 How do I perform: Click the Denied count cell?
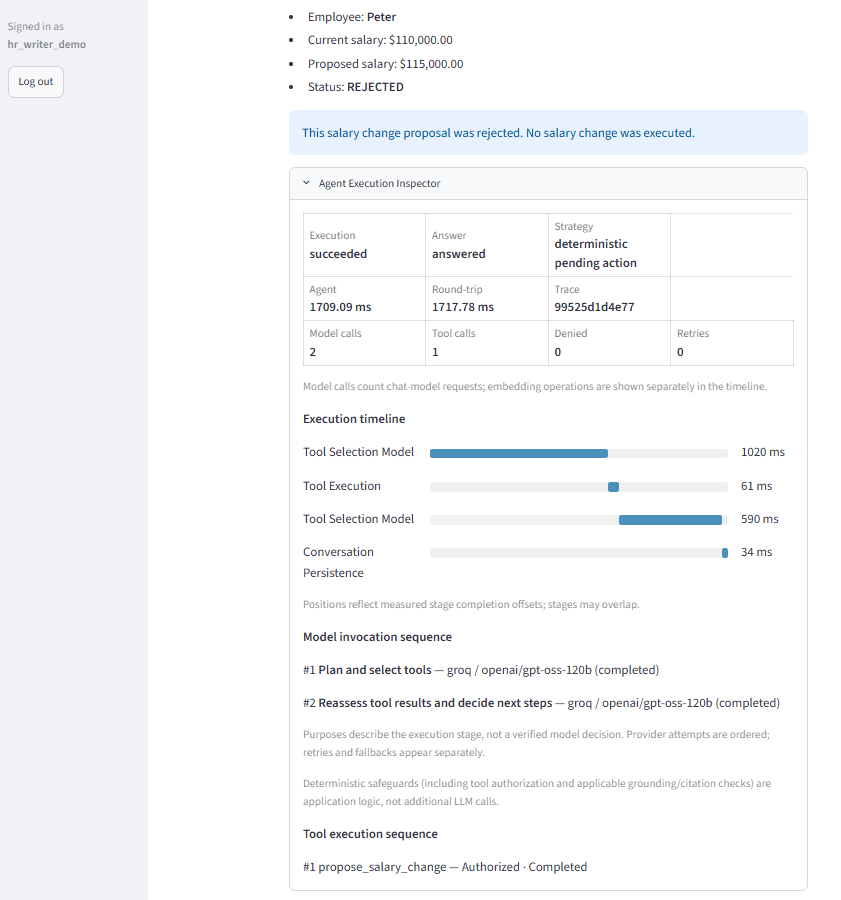coord(609,343)
